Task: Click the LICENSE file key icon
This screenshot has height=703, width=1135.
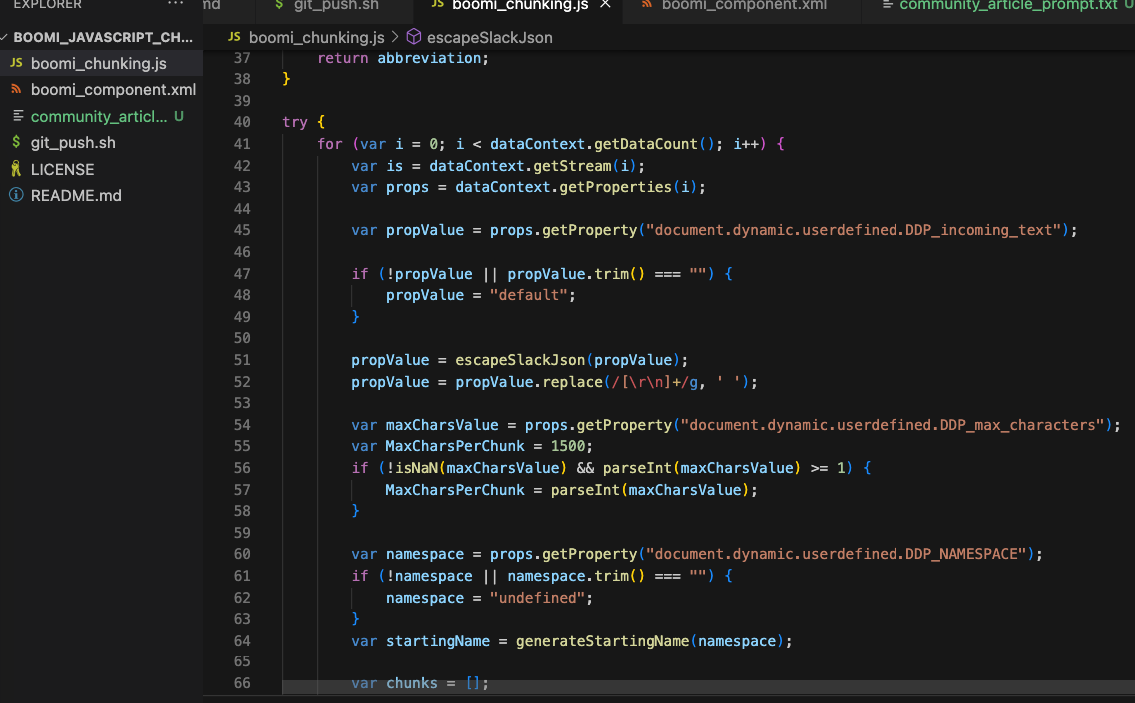Action: (x=16, y=169)
